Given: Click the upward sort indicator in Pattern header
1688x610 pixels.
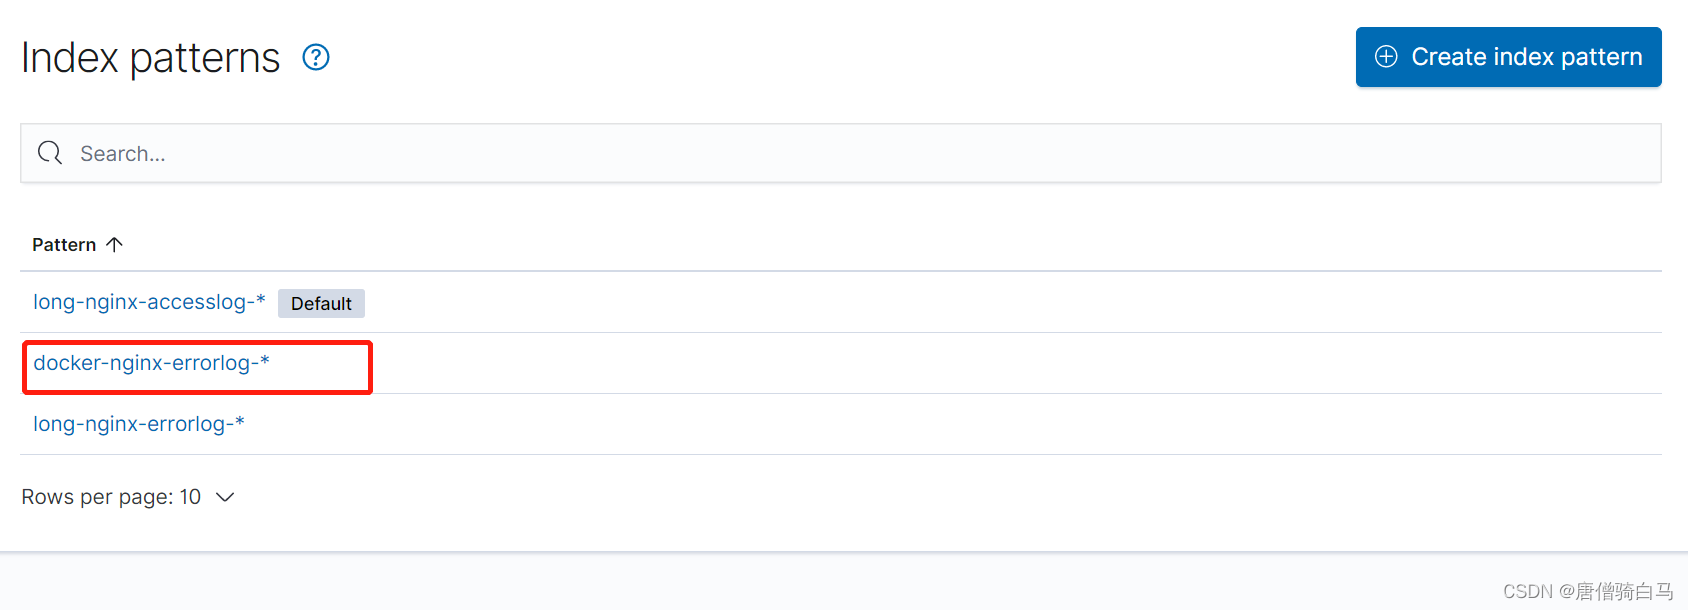Looking at the screenshot, I should 115,243.
